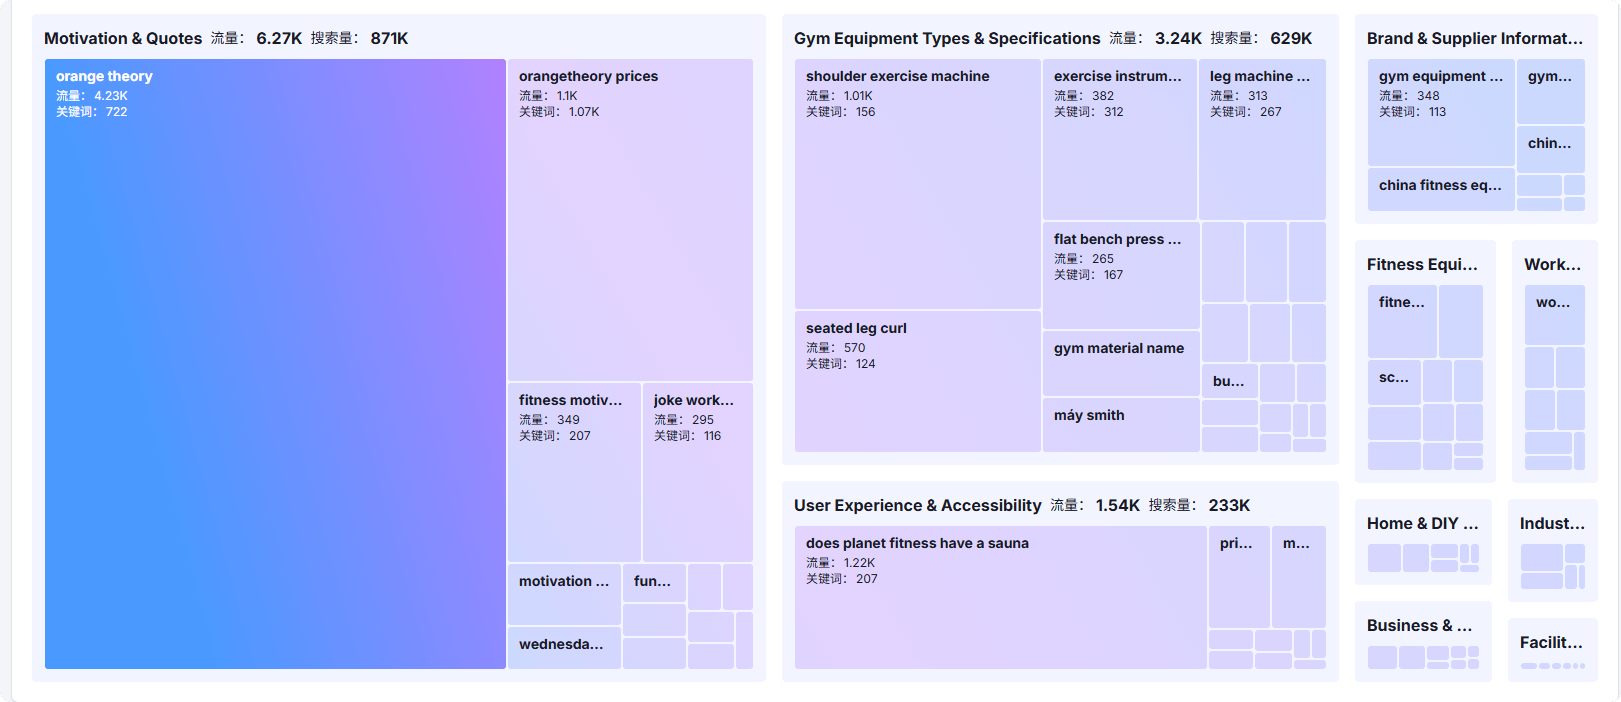The height and width of the screenshot is (702, 1621).
Task: Select the 'seated leg curl' tile
Action: pos(917,381)
